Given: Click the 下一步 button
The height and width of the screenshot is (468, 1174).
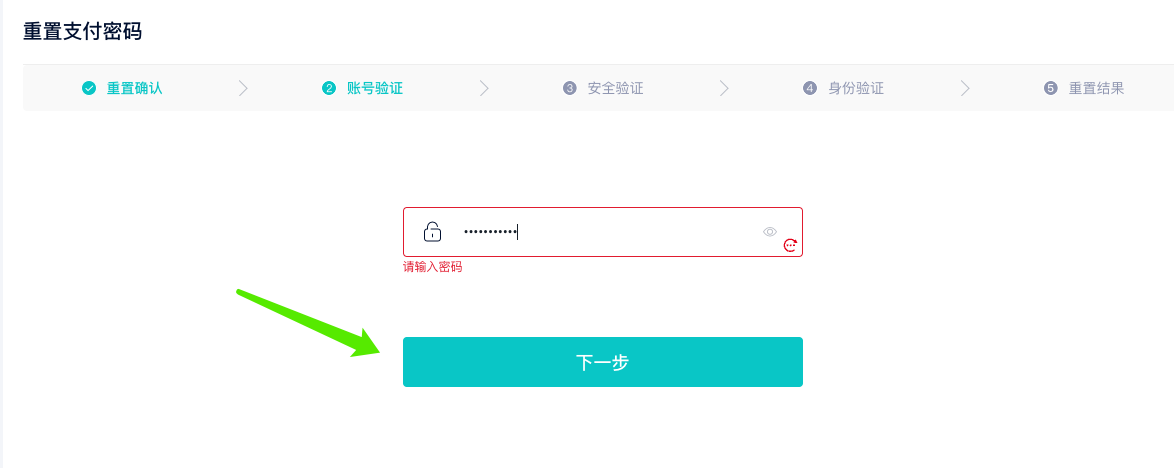Looking at the screenshot, I should coord(603,362).
